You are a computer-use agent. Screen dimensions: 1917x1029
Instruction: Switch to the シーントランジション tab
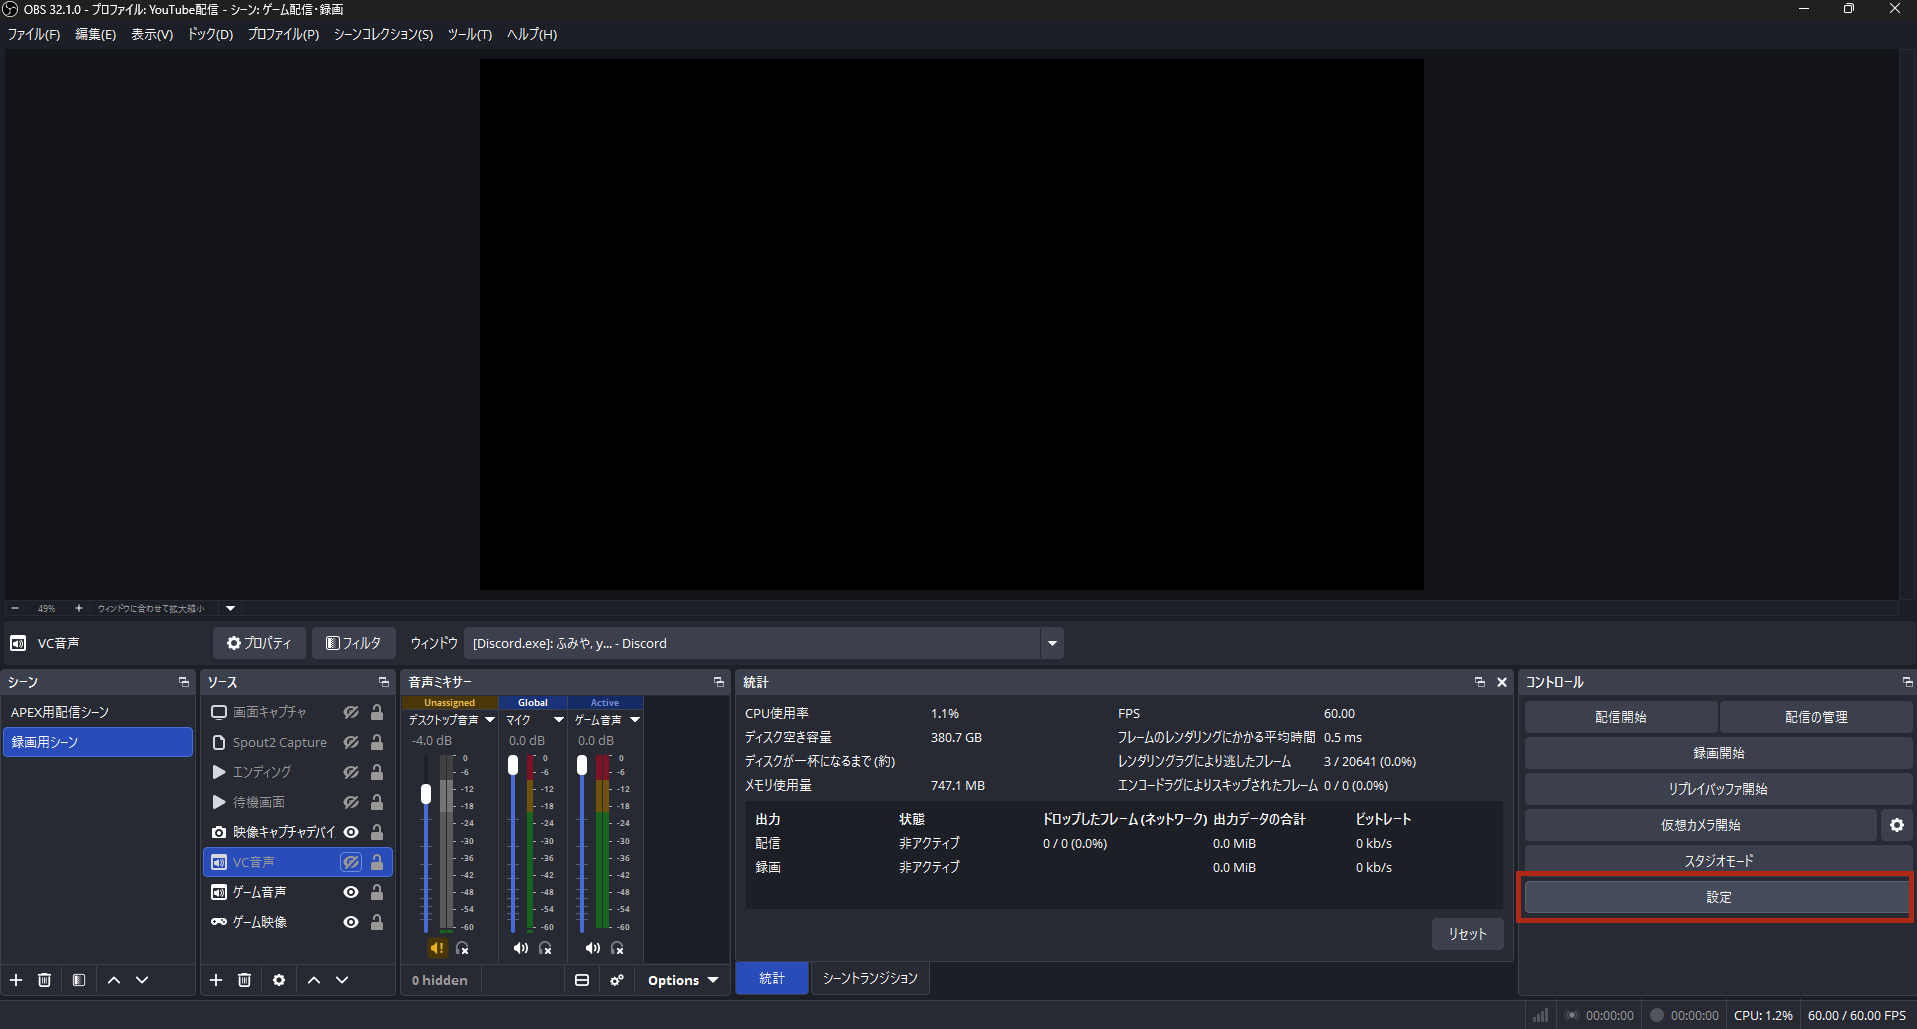pos(870,978)
